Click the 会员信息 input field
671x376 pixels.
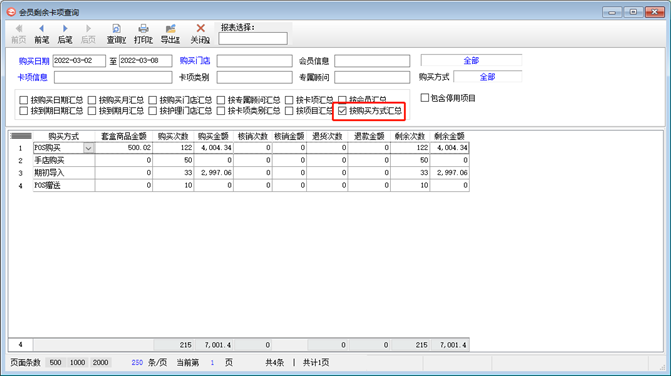pos(372,61)
